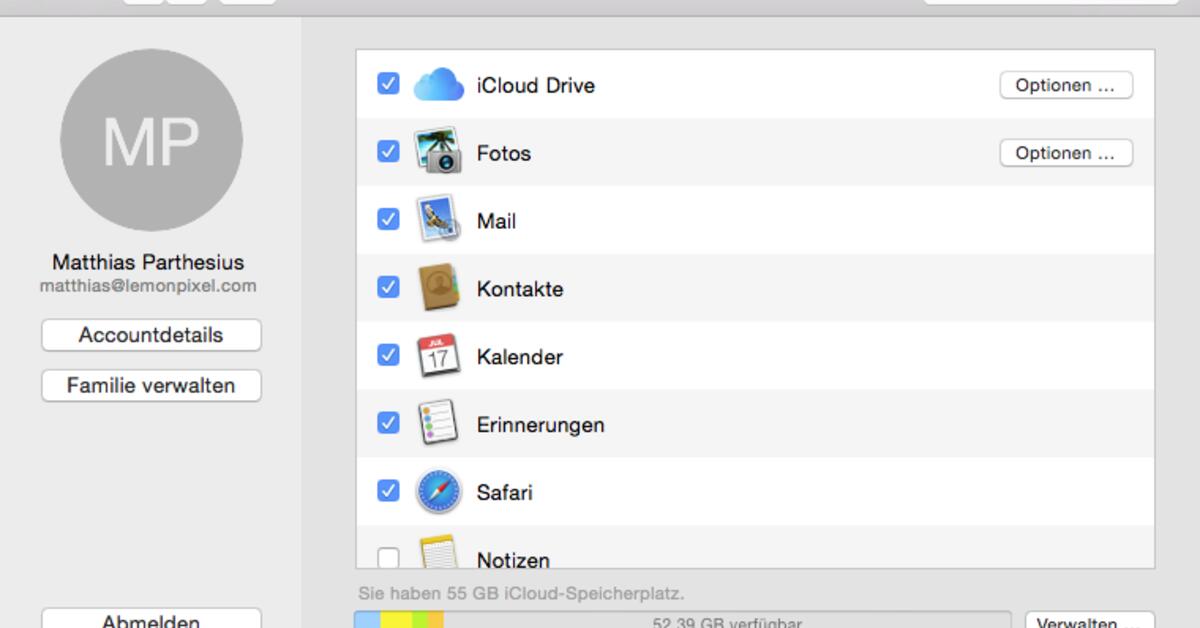Uncheck the iCloud Drive checkbox
Viewport: 1200px width, 628px height.
pos(388,84)
